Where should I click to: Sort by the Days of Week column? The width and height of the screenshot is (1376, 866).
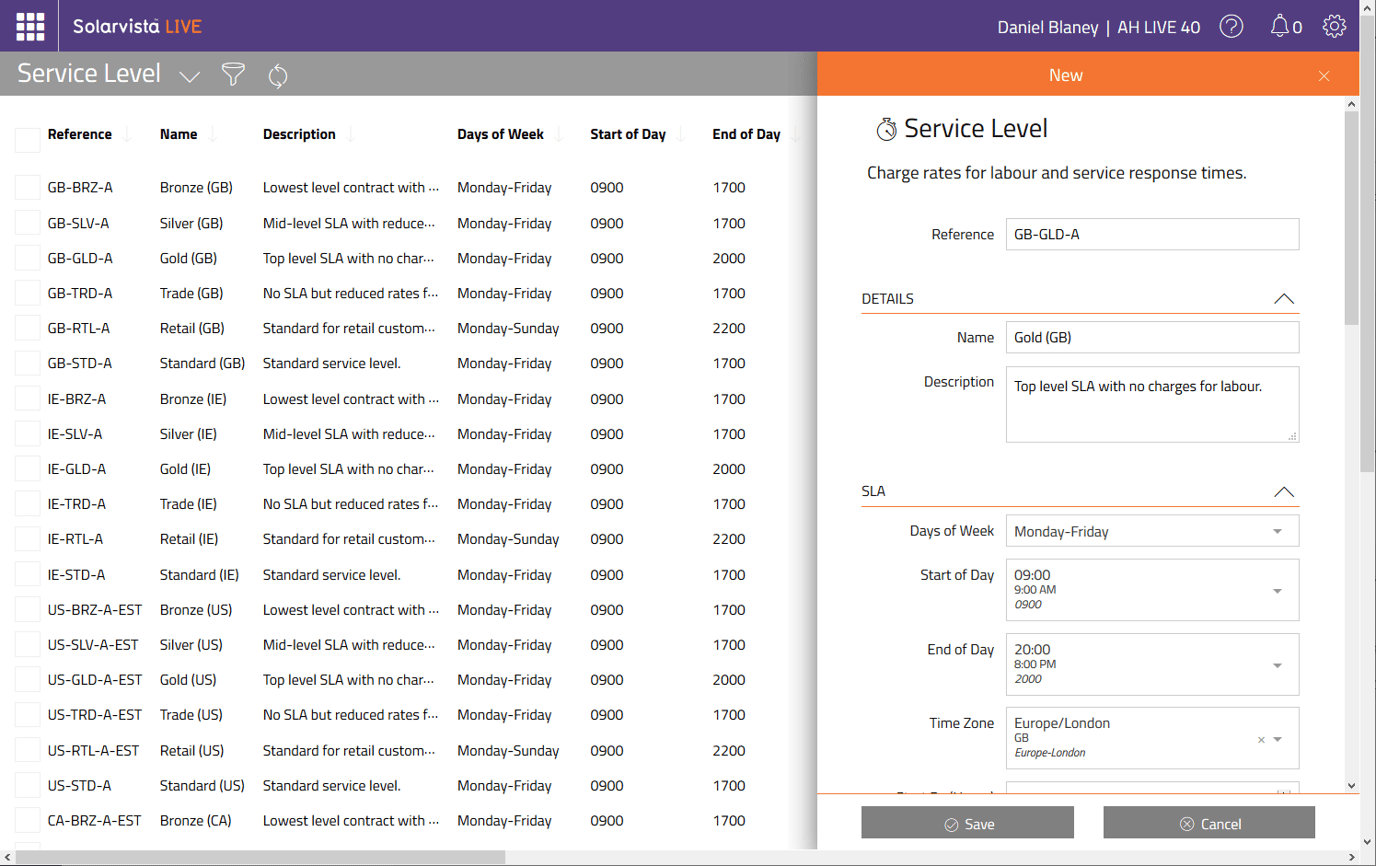click(500, 135)
